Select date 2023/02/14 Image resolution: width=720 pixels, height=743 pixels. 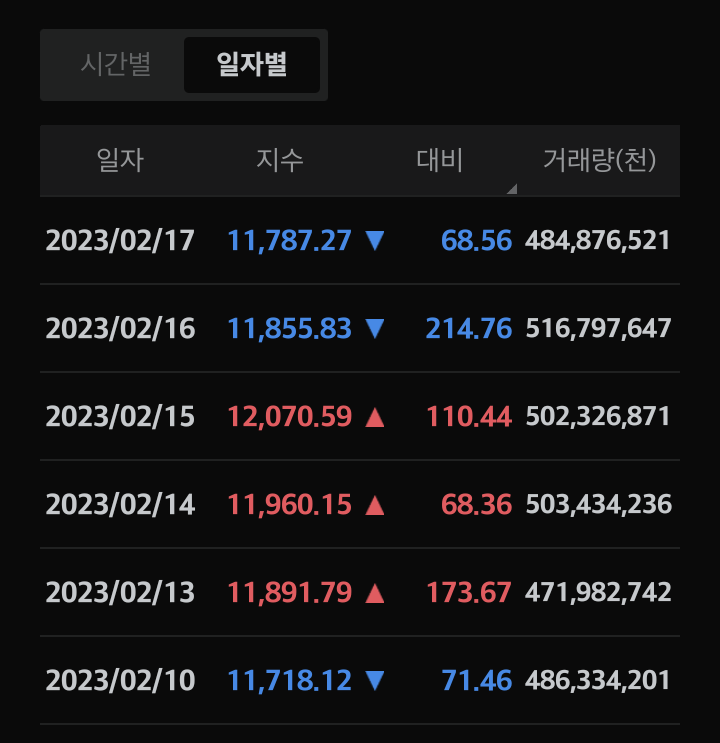point(120,504)
